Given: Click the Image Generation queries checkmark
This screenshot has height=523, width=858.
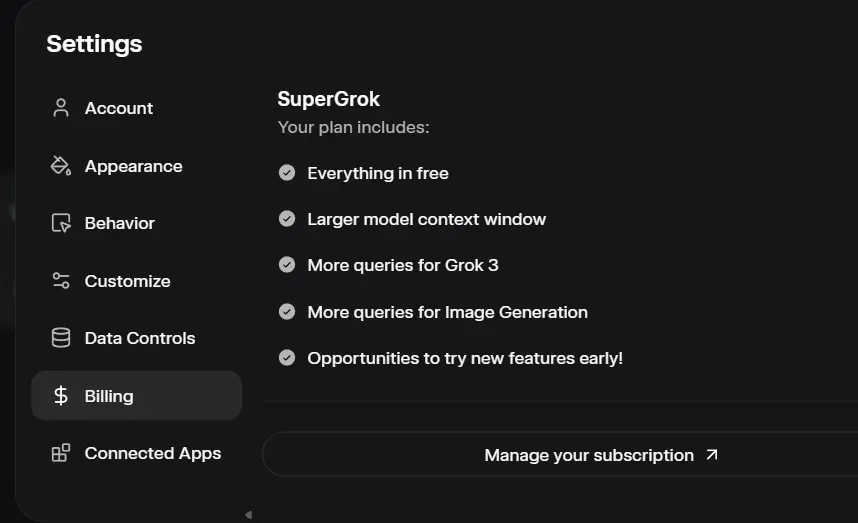Looking at the screenshot, I should pos(287,312).
